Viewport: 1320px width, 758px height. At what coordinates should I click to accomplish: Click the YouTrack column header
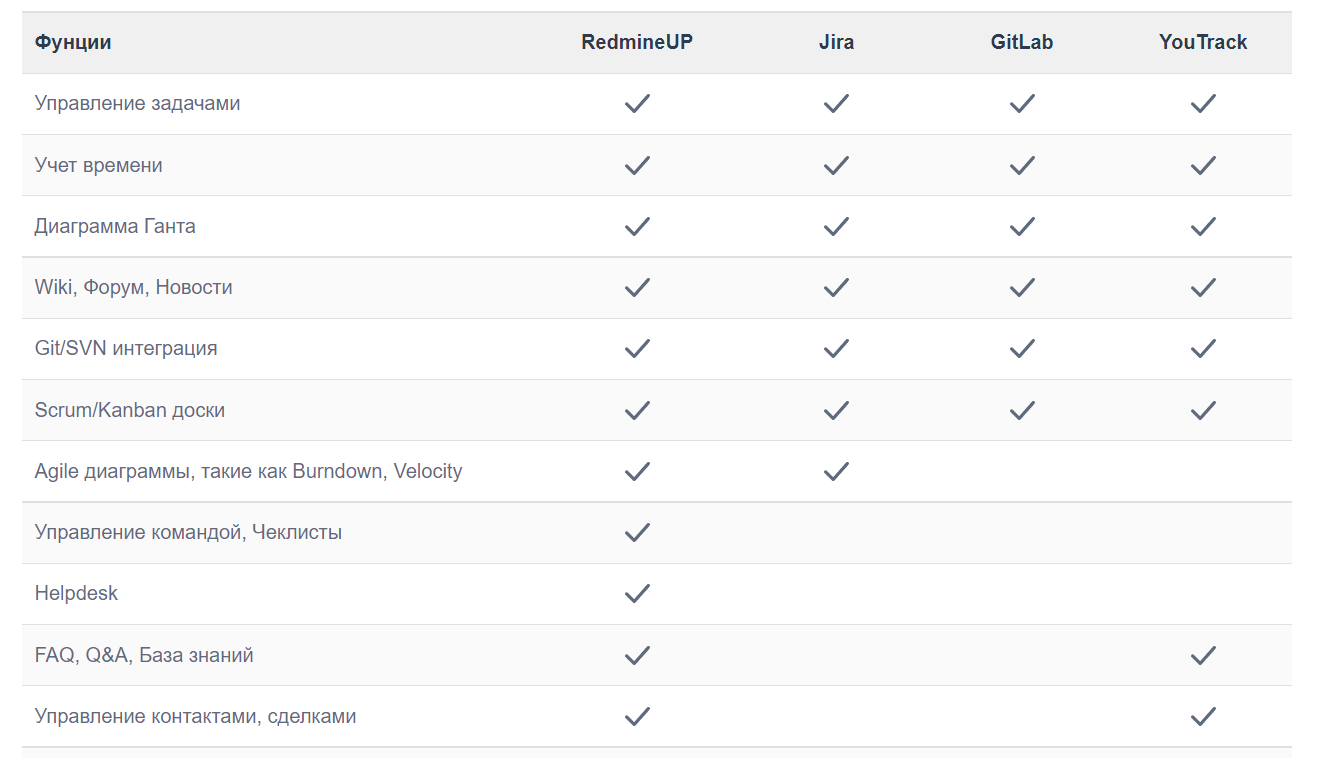coord(1203,42)
